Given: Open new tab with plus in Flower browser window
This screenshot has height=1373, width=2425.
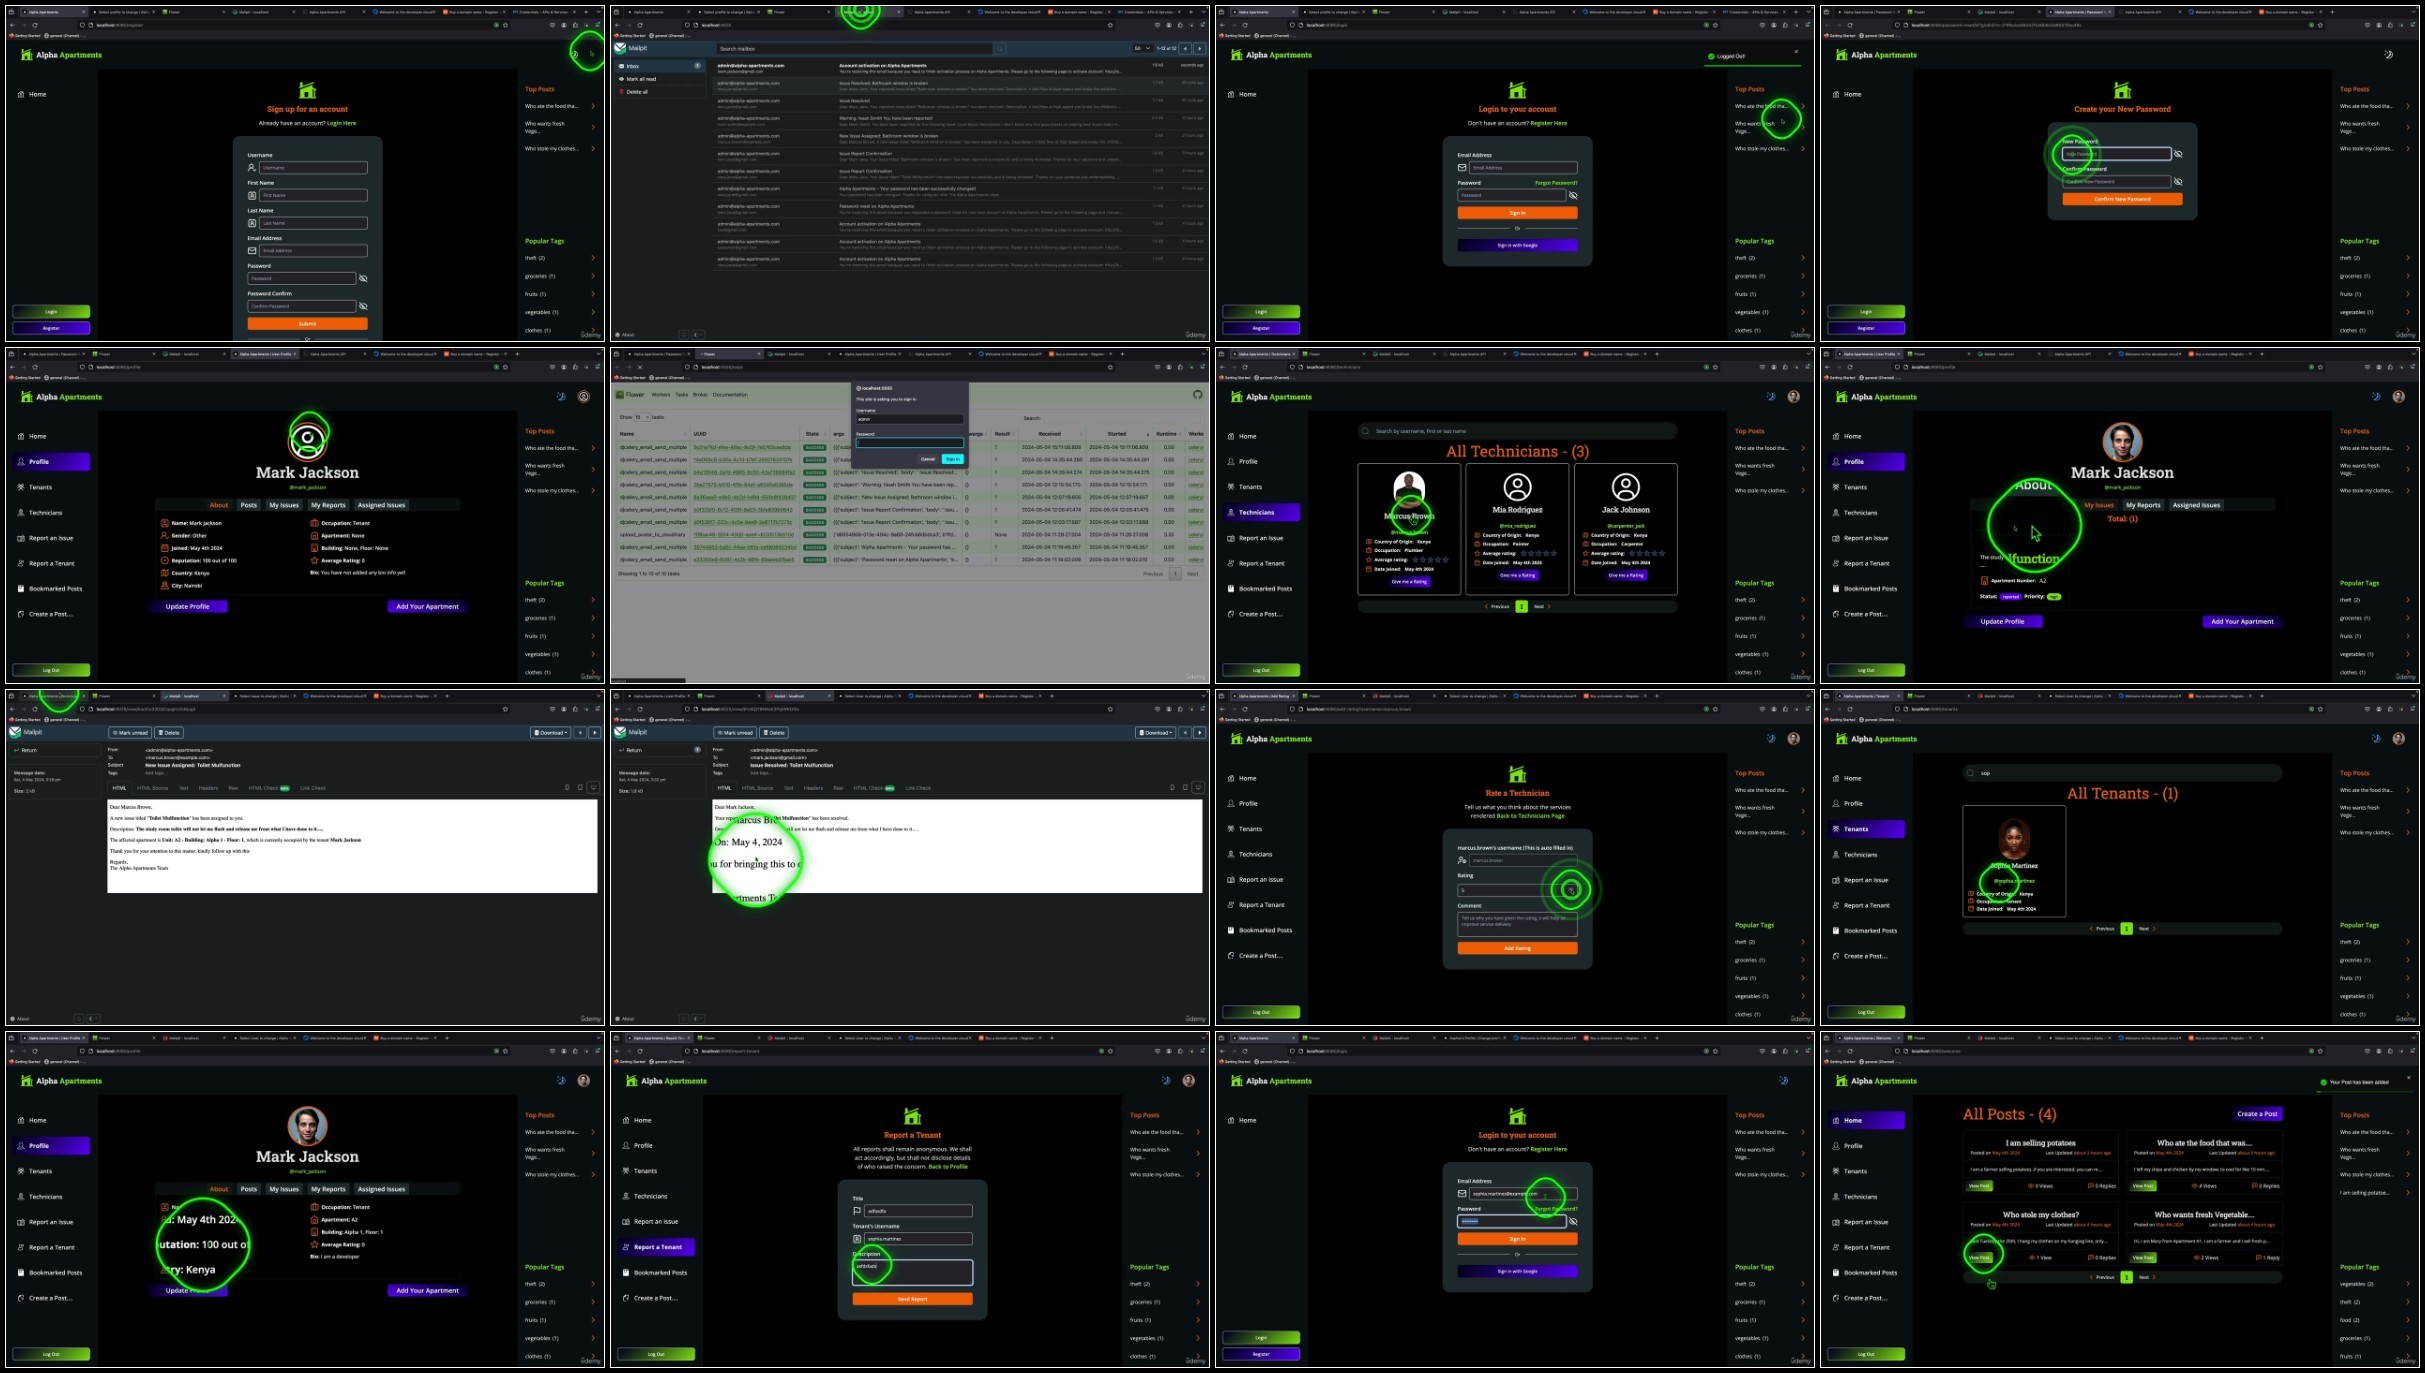Looking at the screenshot, I should coord(1123,354).
